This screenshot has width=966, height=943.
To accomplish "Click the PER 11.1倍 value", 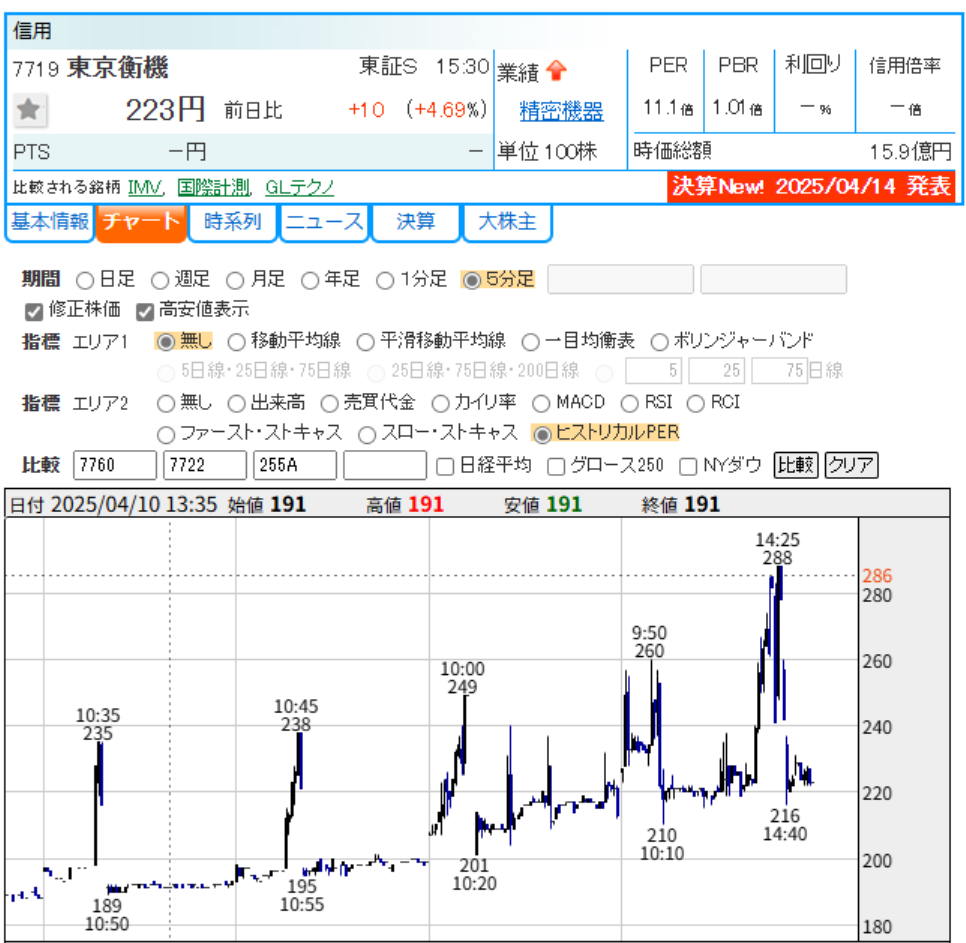I will 668,108.
